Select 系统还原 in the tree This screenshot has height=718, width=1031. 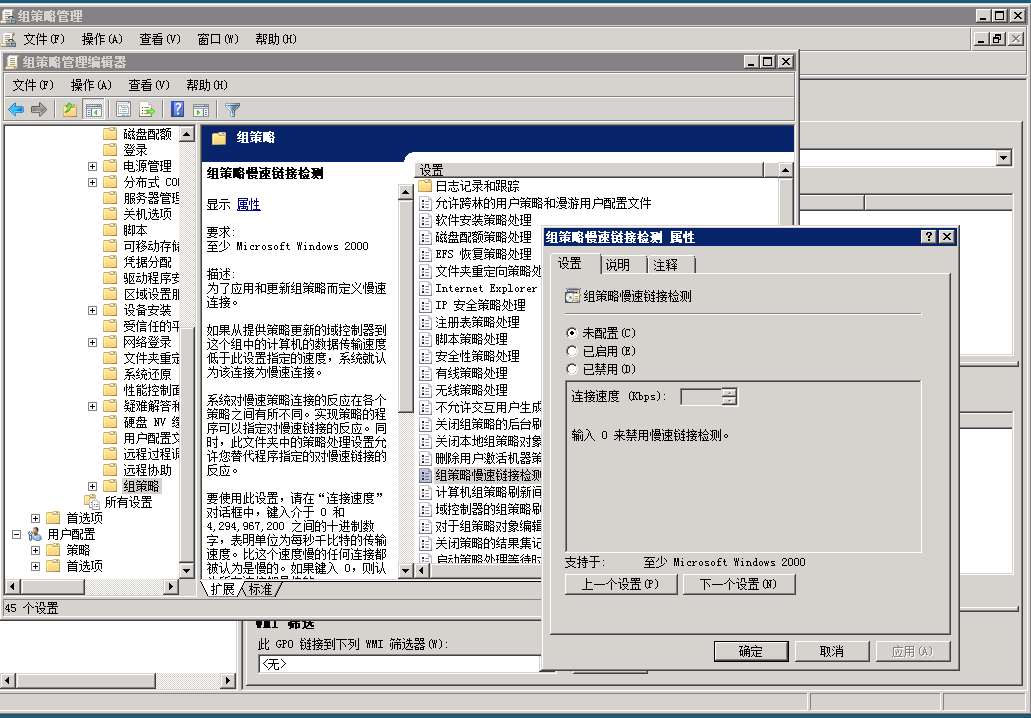click(147, 374)
